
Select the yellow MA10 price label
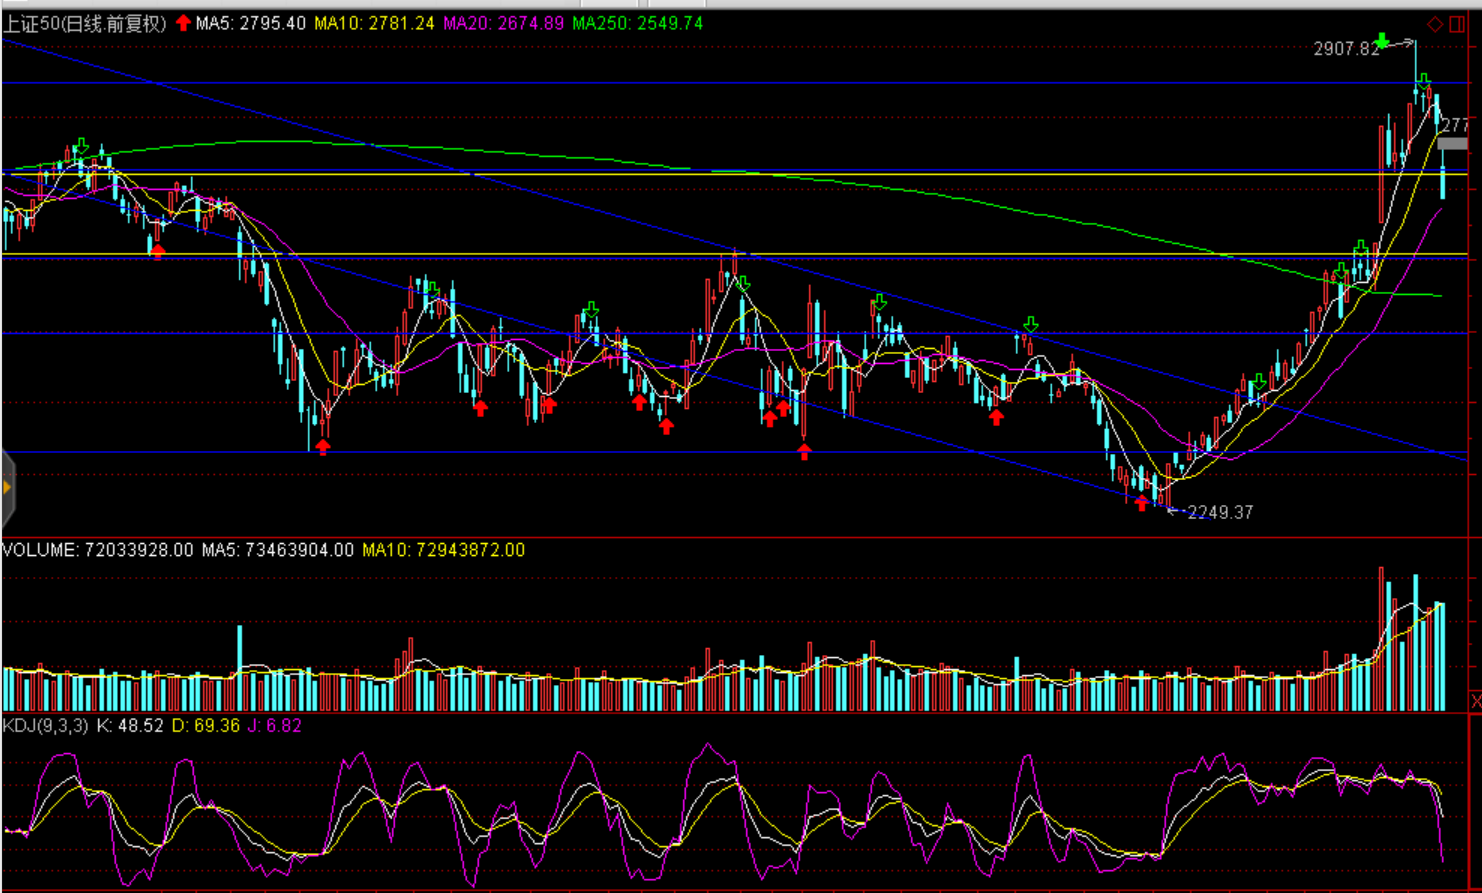(x=374, y=23)
